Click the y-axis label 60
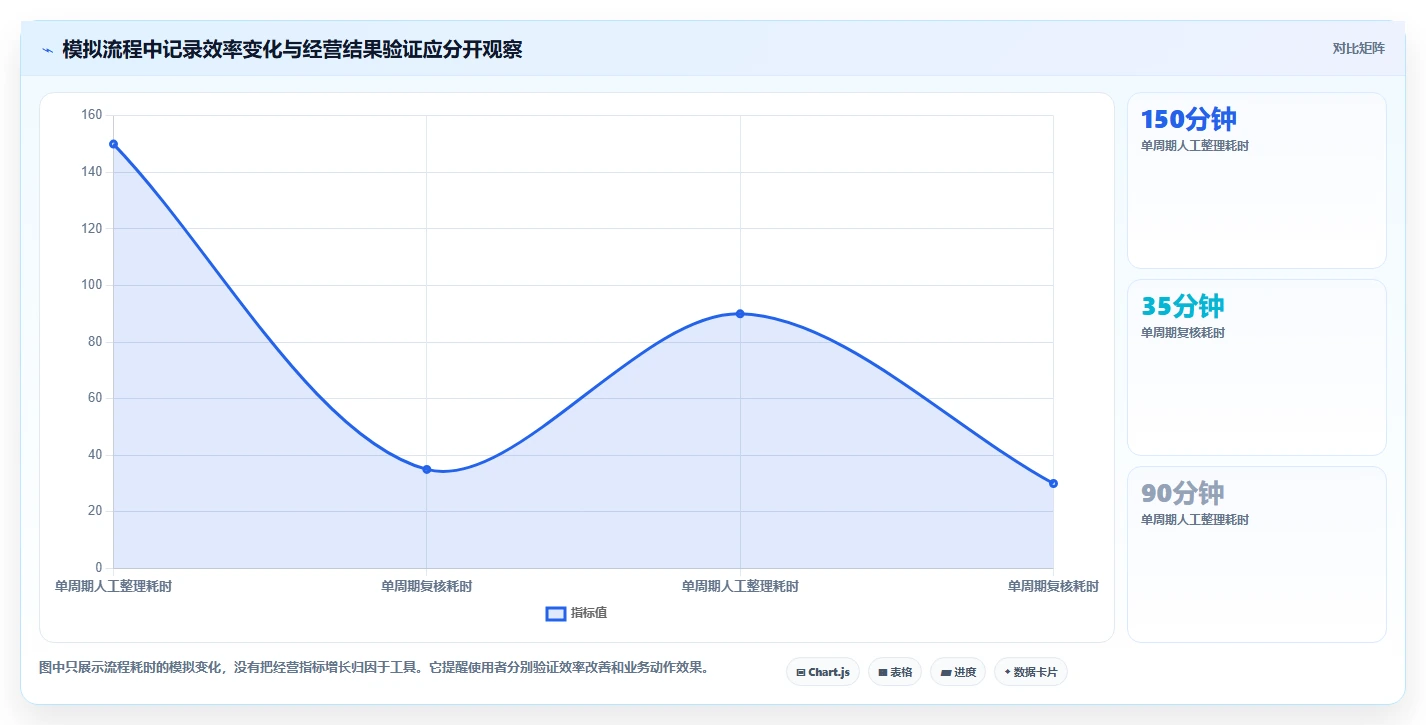The image size is (1426, 725). coord(95,398)
